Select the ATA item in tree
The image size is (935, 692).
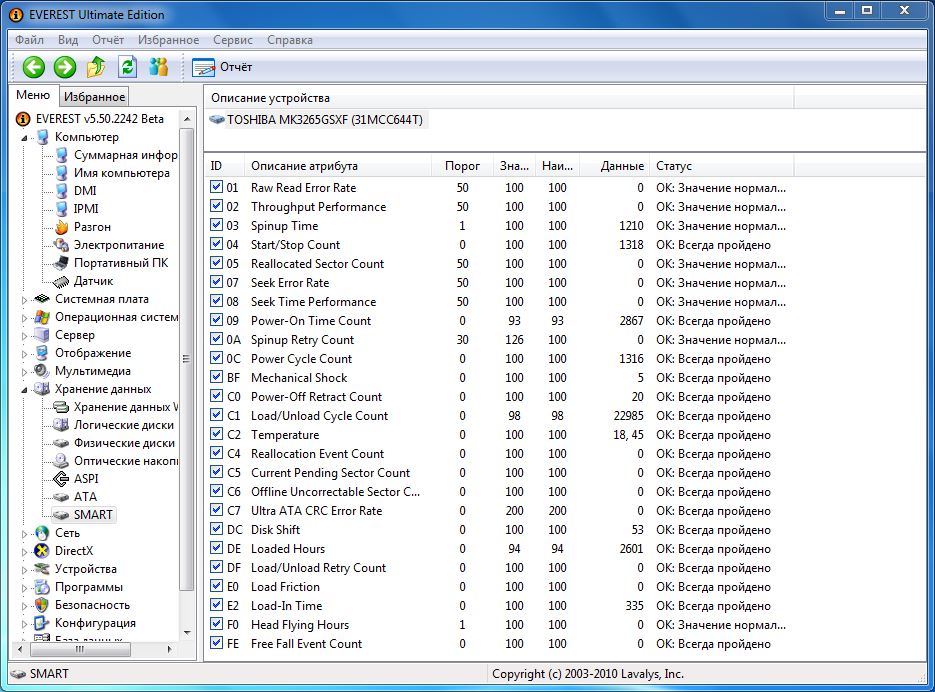(85, 497)
